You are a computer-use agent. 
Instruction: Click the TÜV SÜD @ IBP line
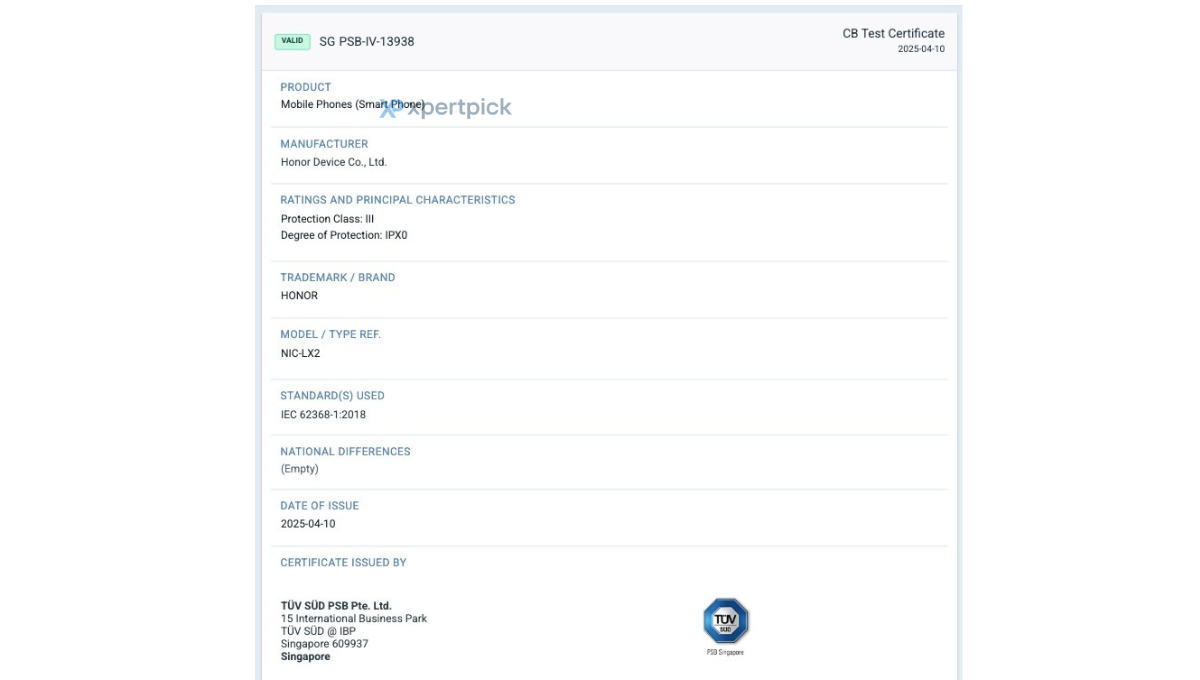tap(318, 632)
